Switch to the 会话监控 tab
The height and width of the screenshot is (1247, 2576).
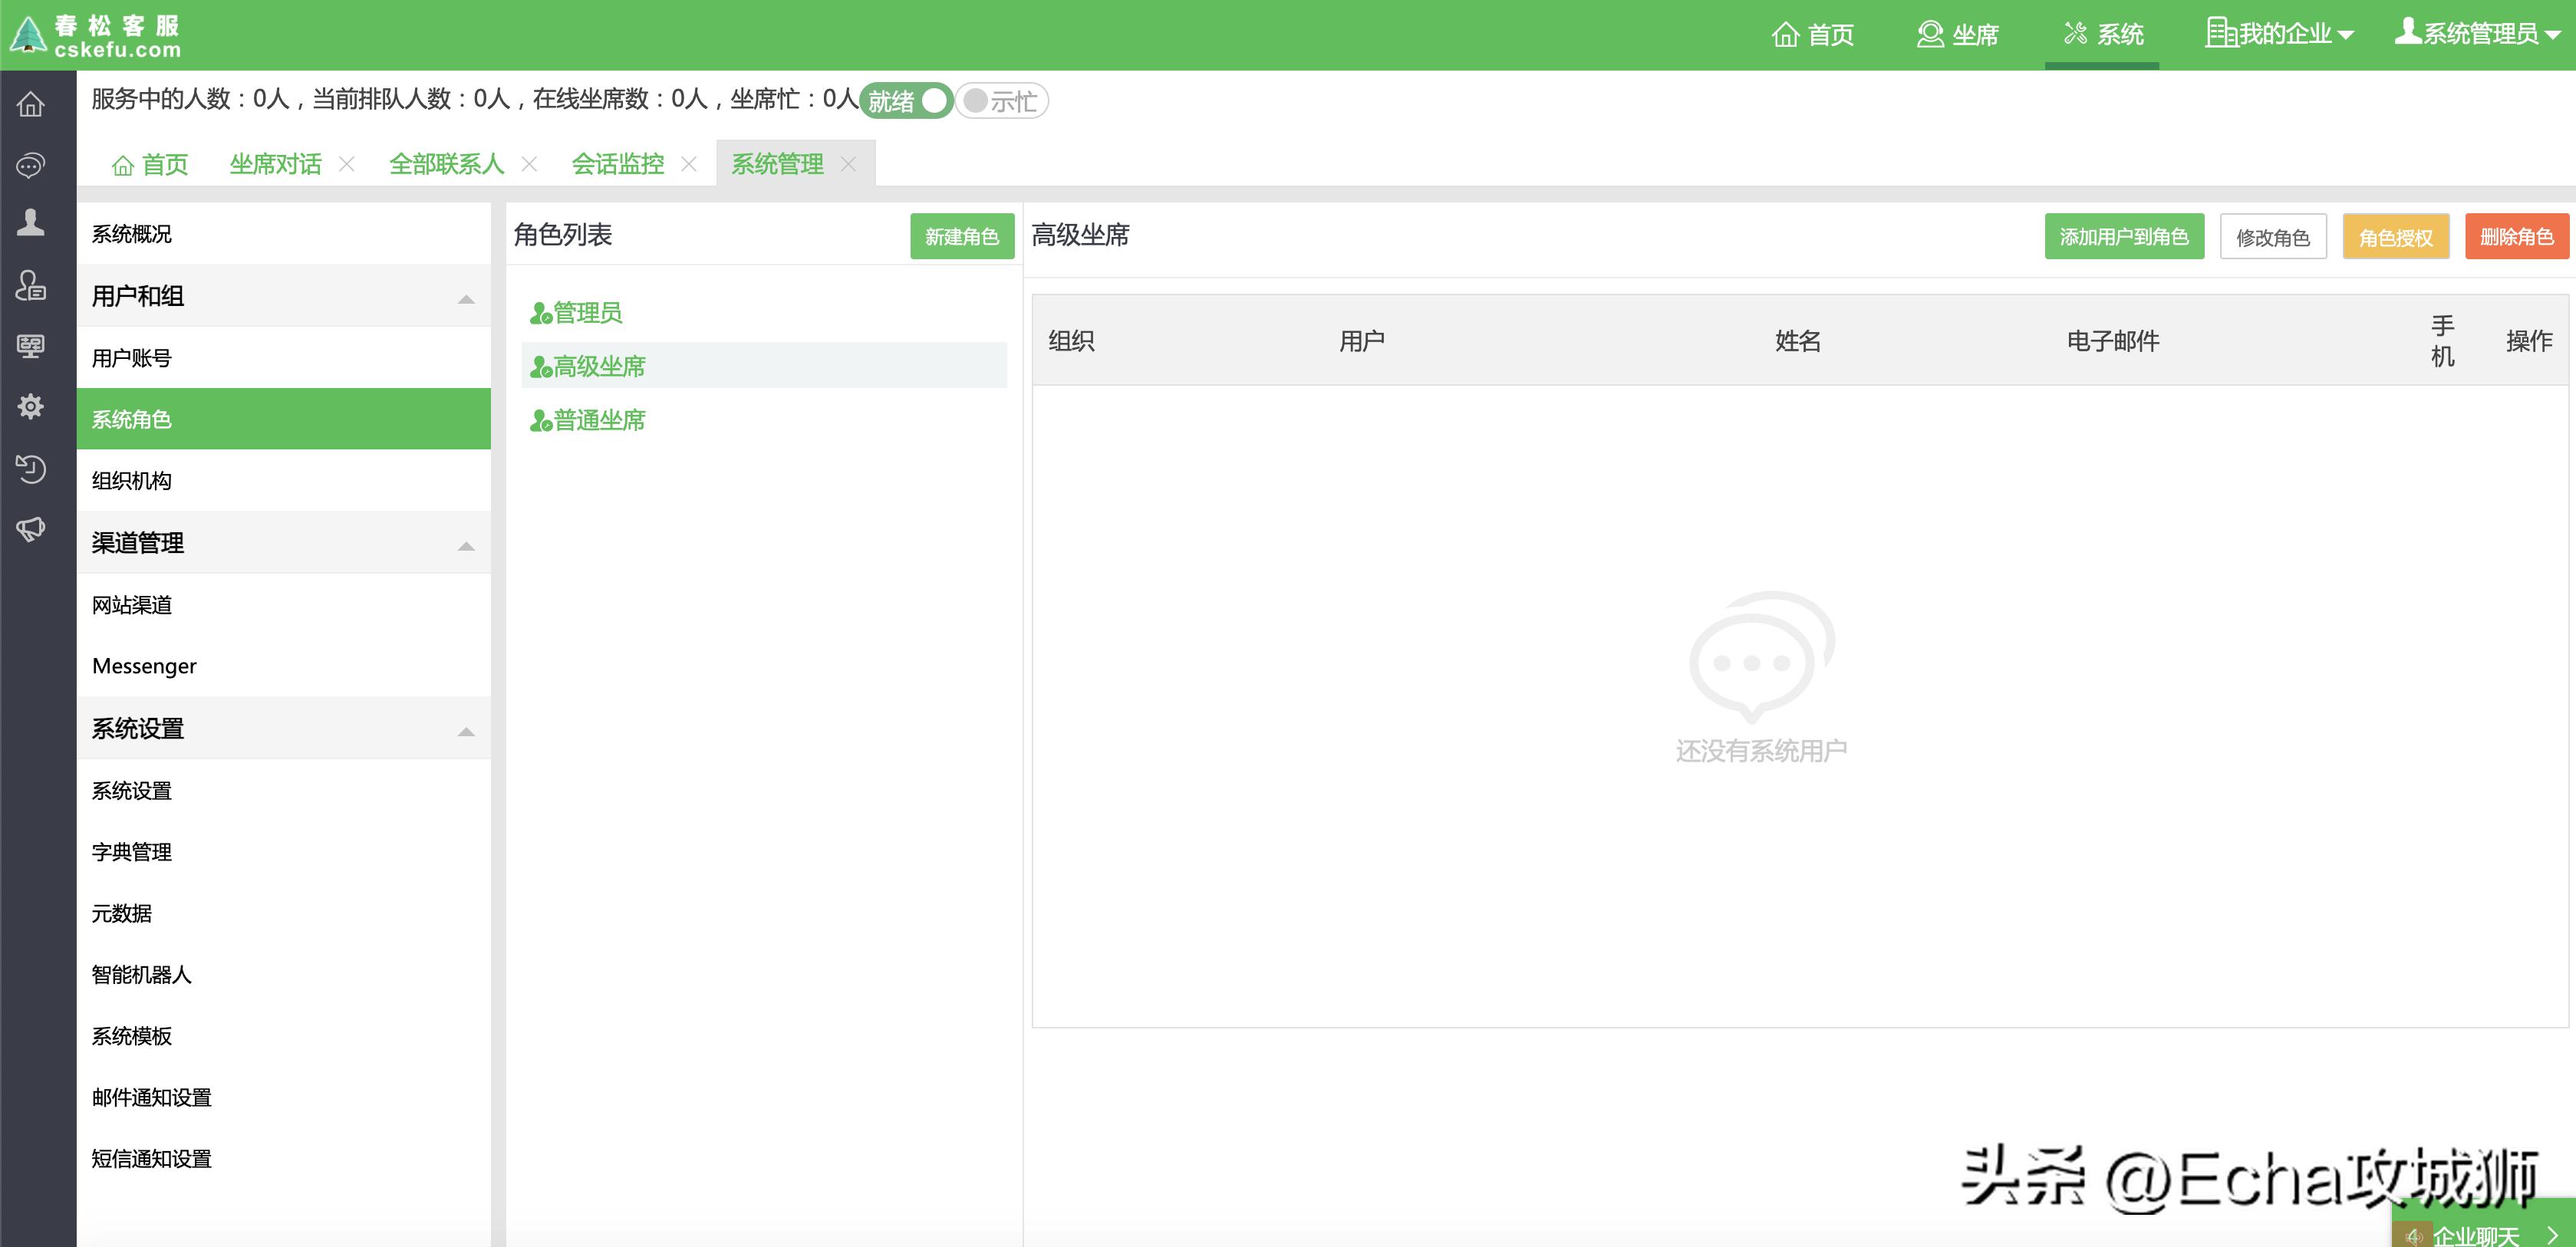point(617,163)
